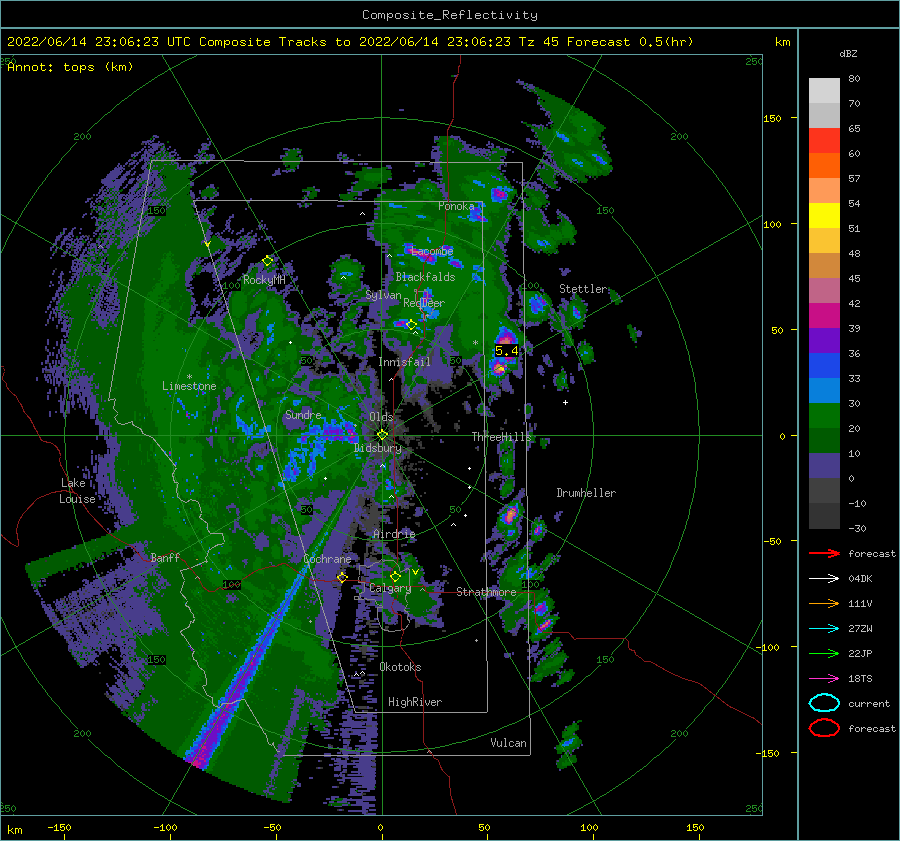
Task: Click the 'Annot: tops (km)' label
Action: [70, 67]
